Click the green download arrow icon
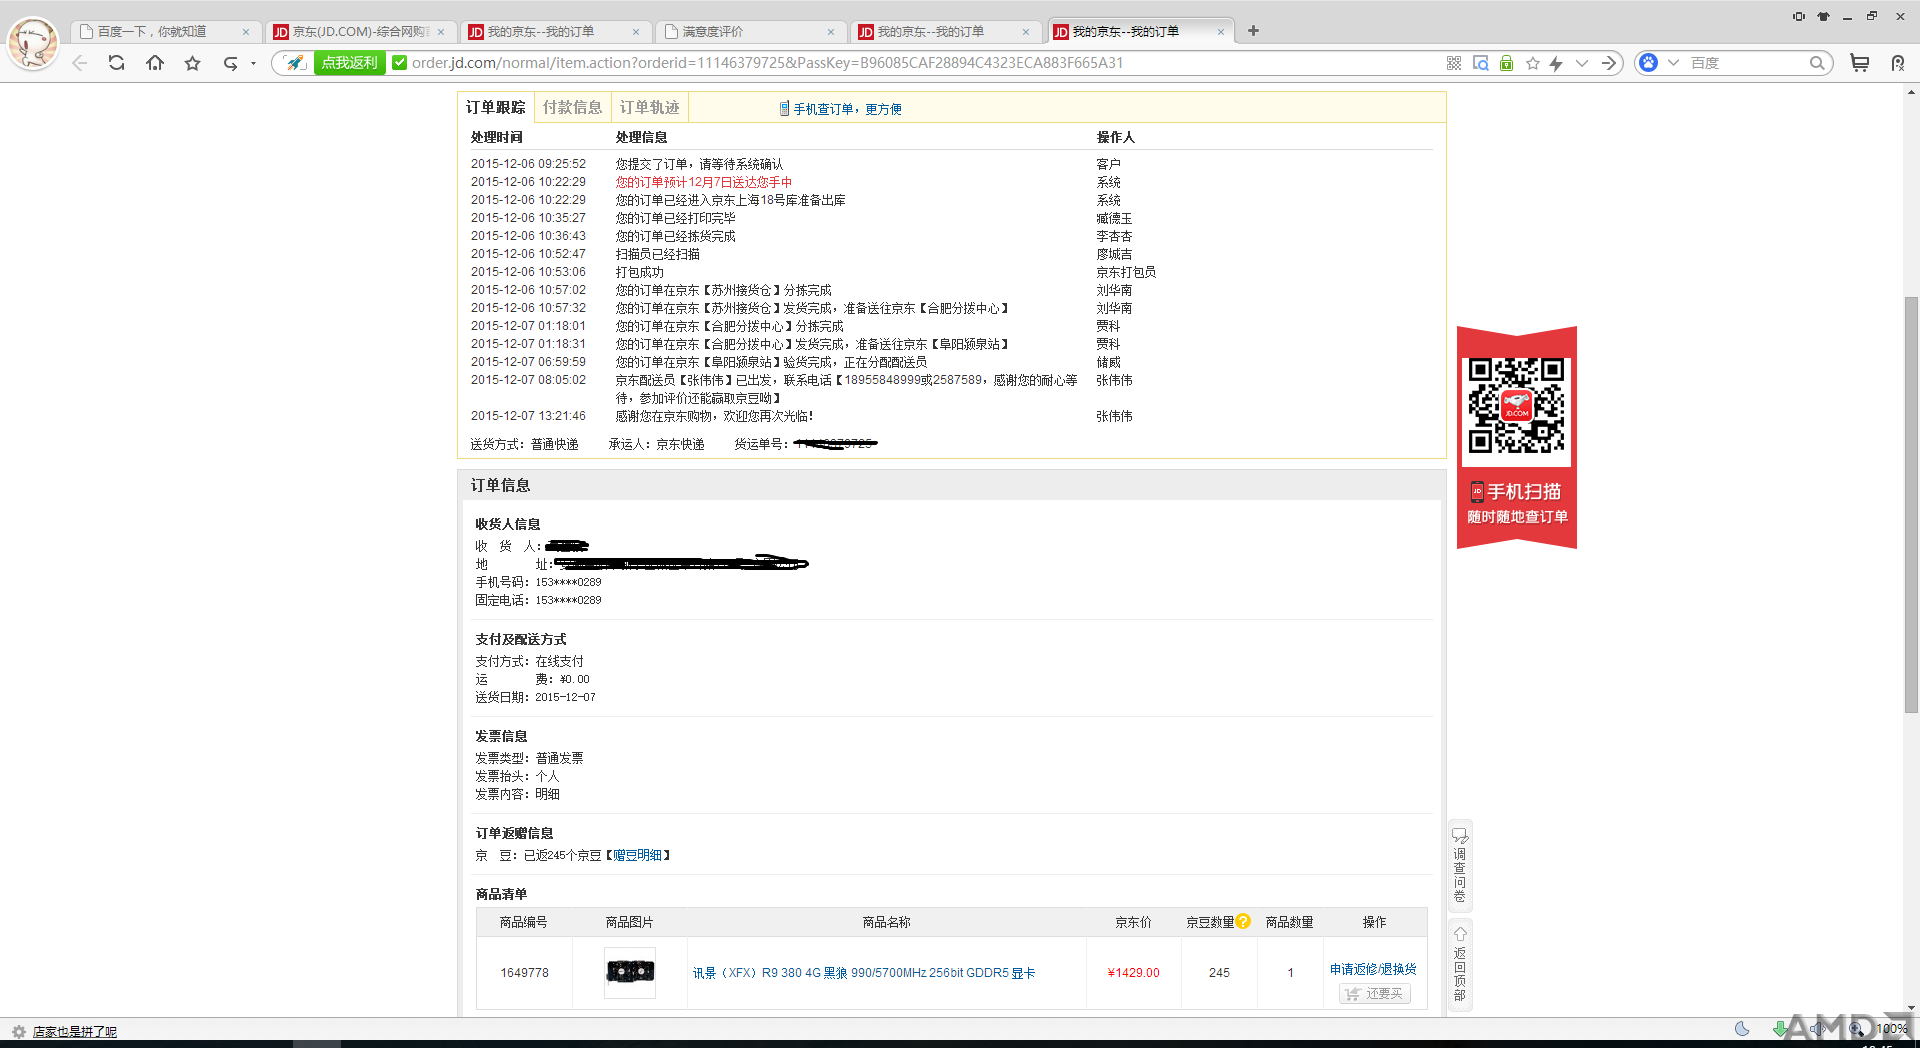Screen dimensions: 1920x1048 tap(1780, 1029)
